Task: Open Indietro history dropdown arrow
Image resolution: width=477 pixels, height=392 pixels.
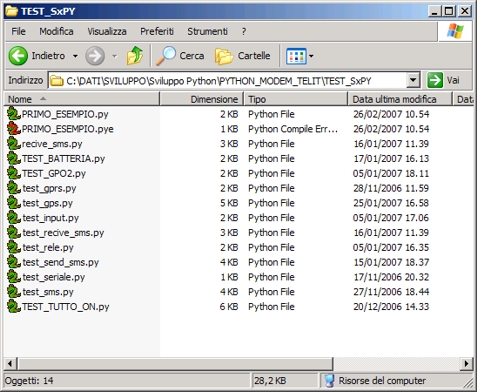Action: click(75, 56)
